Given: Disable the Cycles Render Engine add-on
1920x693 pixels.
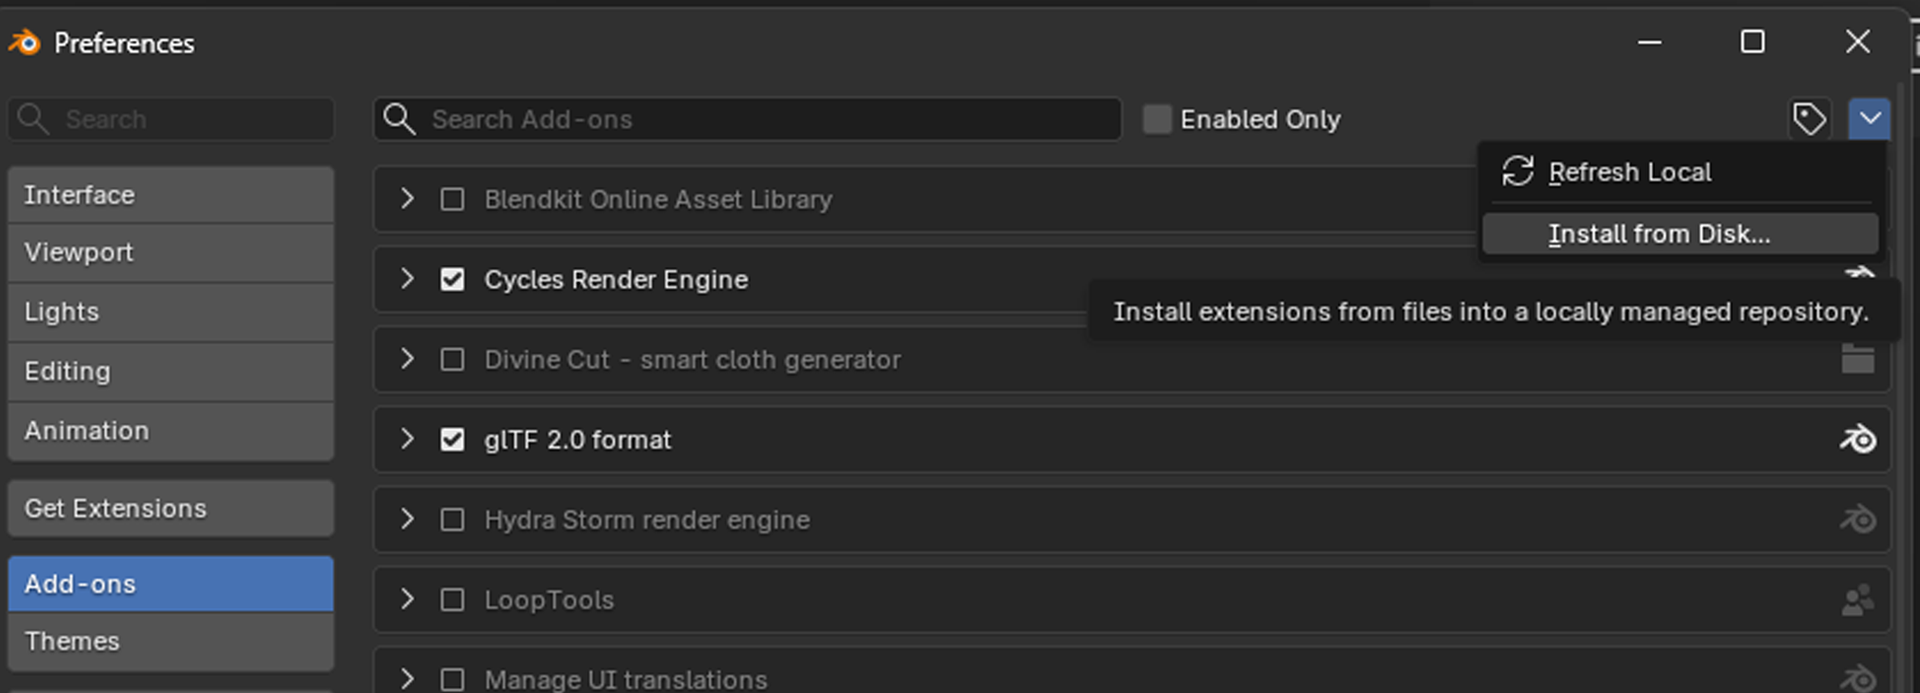Looking at the screenshot, I should (x=452, y=279).
